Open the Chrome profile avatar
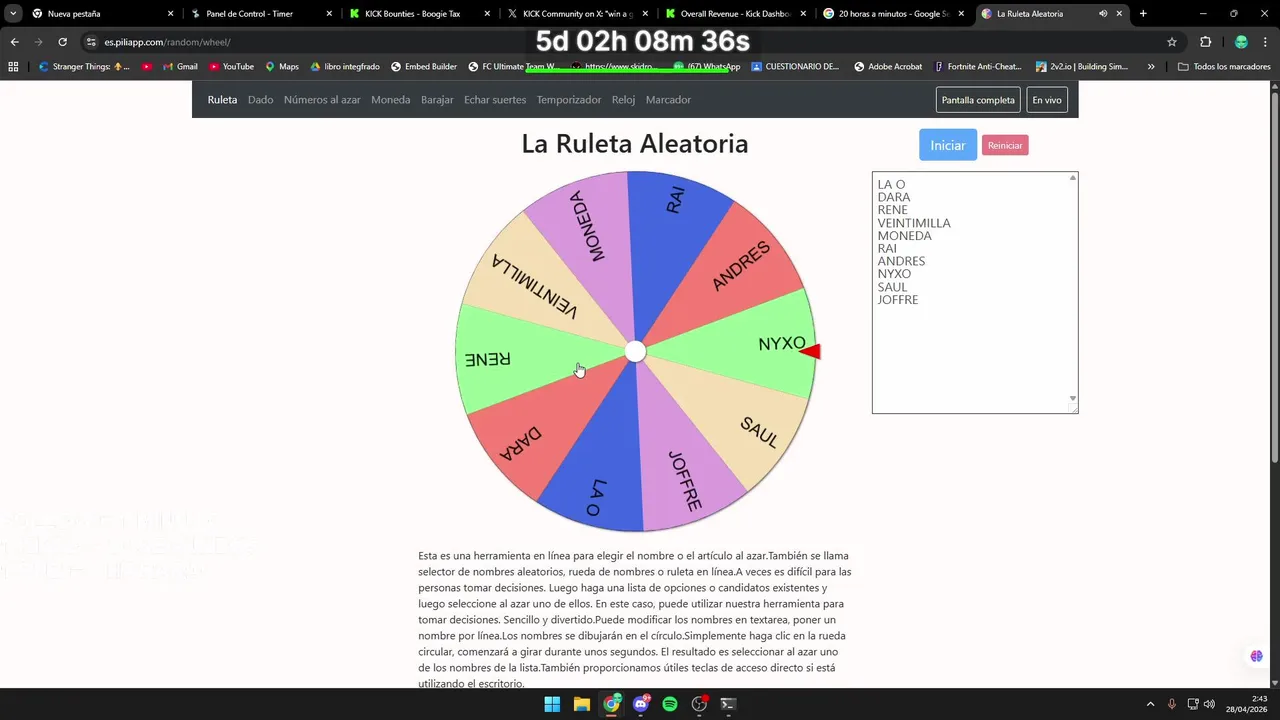Image resolution: width=1280 pixels, height=720 pixels. [1241, 42]
